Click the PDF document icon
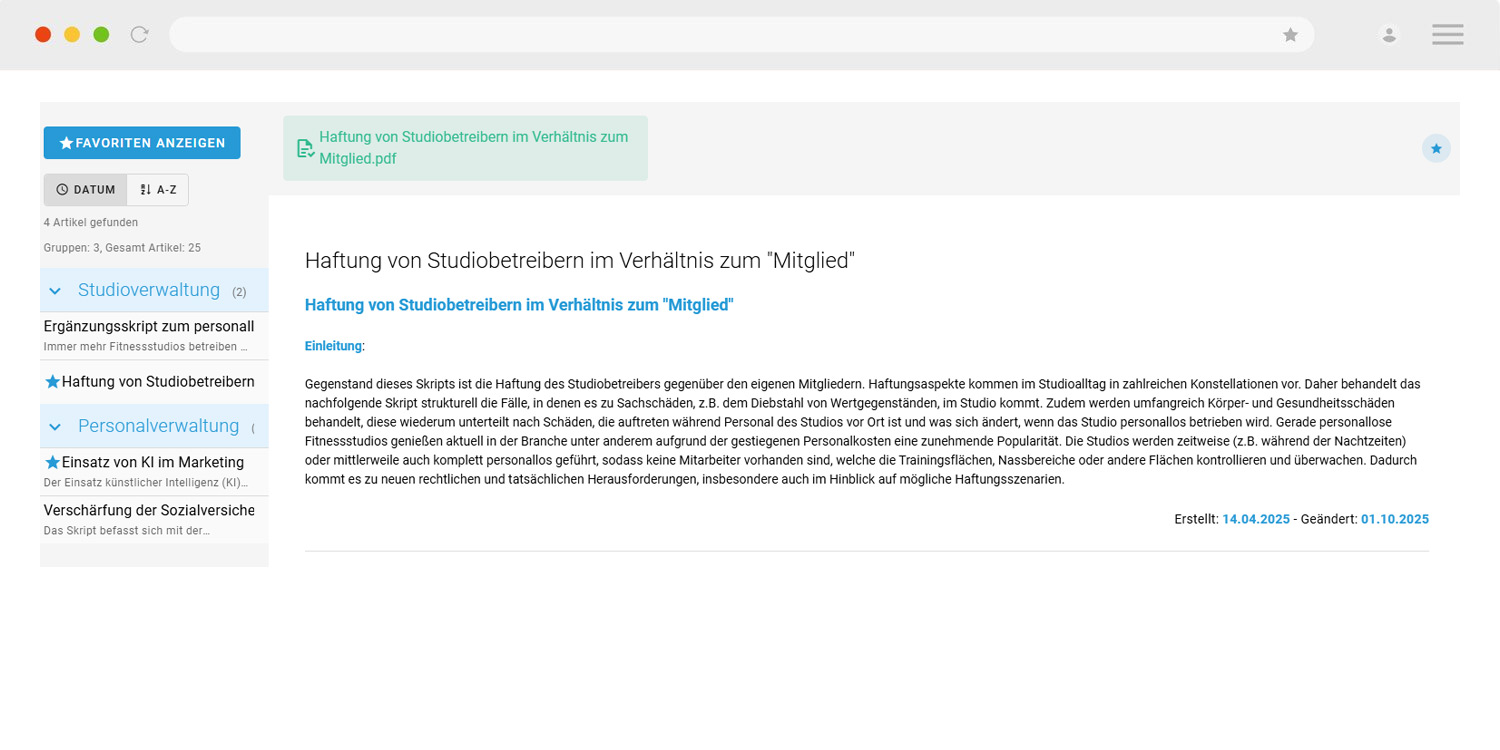Screen dimensions: 1500x750 coord(305,148)
